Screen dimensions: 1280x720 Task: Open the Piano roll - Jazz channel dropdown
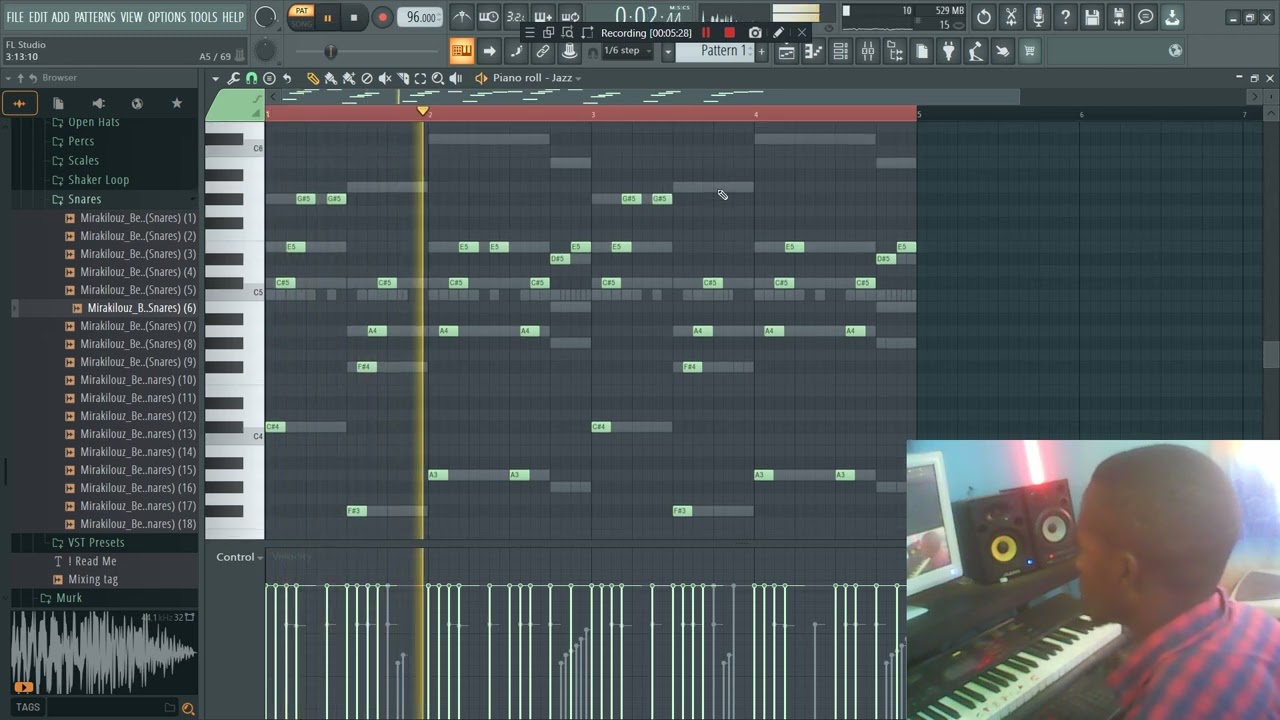click(x=537, y=78)
